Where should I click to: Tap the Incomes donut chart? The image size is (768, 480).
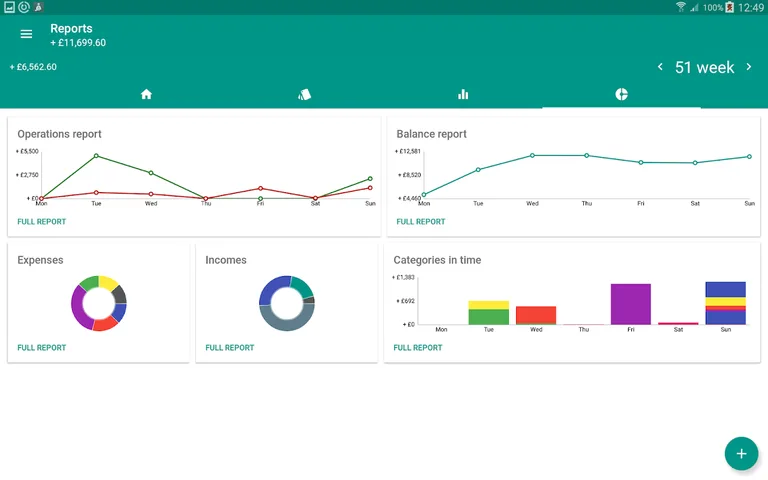pos(287,303)
